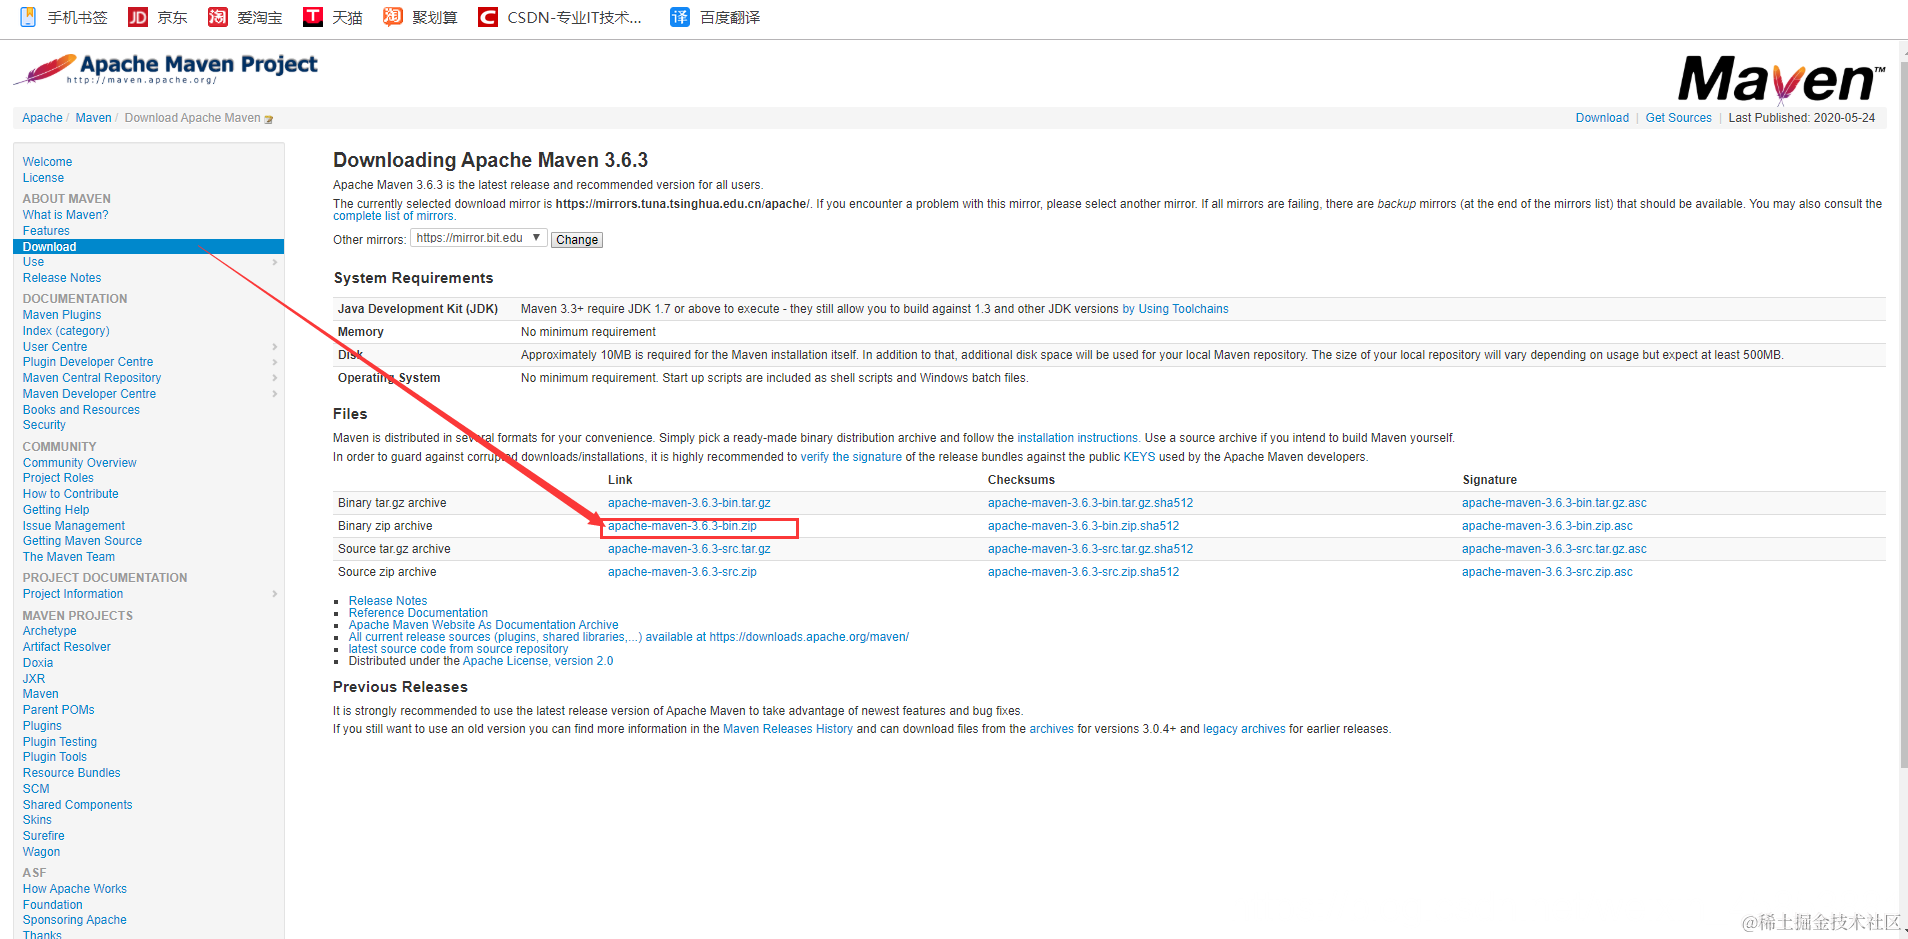The image size is (1908, 939).
Task: Open Apache License, version 2.0 link
Action: point(538,661)
